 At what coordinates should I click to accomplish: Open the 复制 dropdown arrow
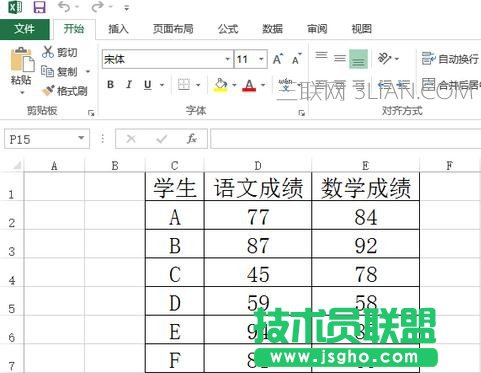[x=88, y=71]
